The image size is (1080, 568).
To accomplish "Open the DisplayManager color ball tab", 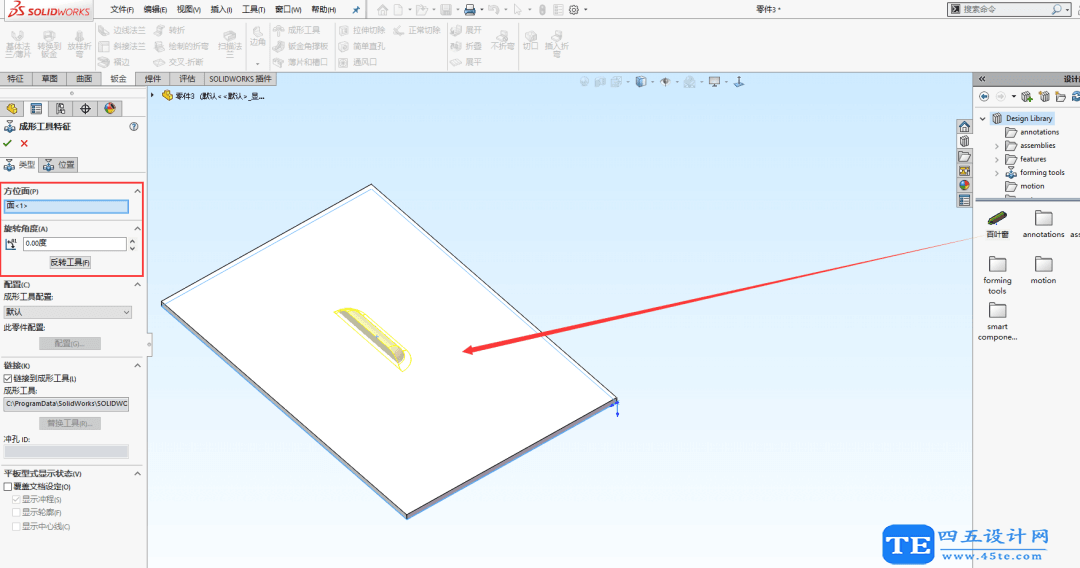I will [110, 109].
